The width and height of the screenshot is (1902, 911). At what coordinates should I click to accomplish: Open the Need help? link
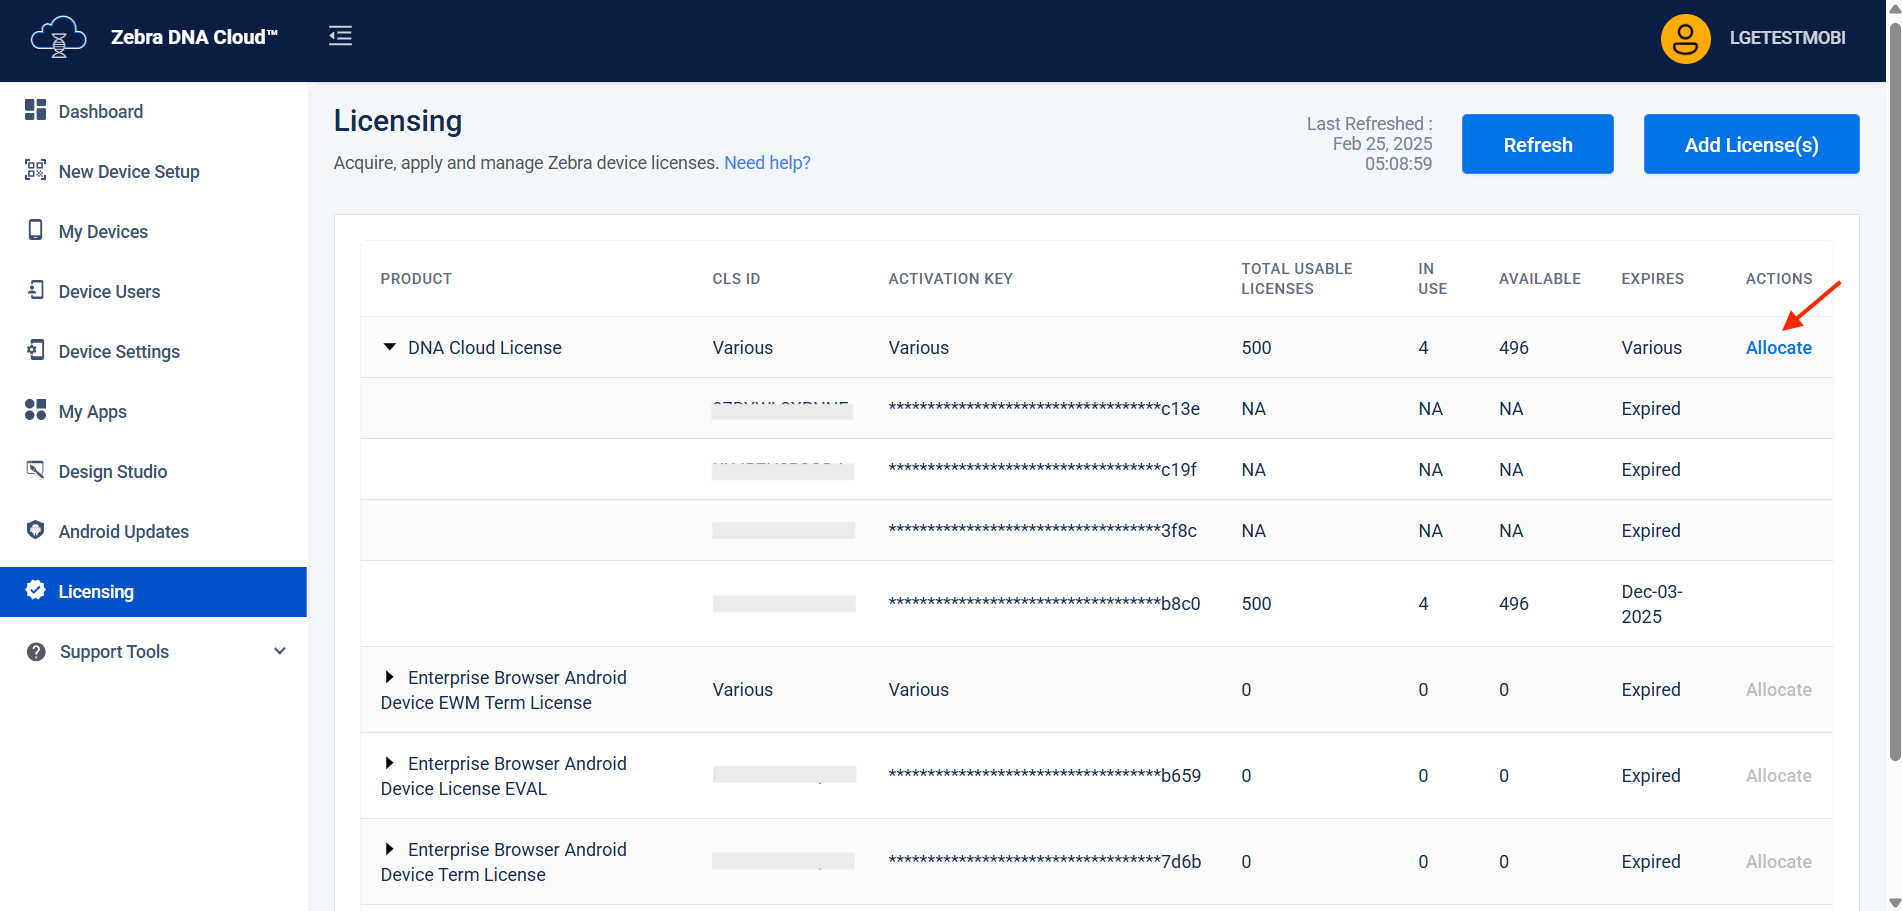[x=767, y=163]
